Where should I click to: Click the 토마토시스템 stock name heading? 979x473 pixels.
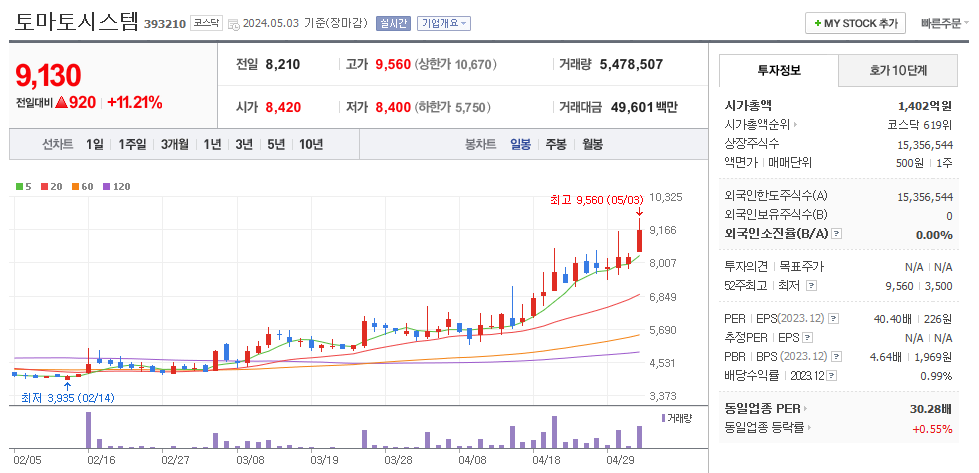pyautogui.click(x=76, y=22)
